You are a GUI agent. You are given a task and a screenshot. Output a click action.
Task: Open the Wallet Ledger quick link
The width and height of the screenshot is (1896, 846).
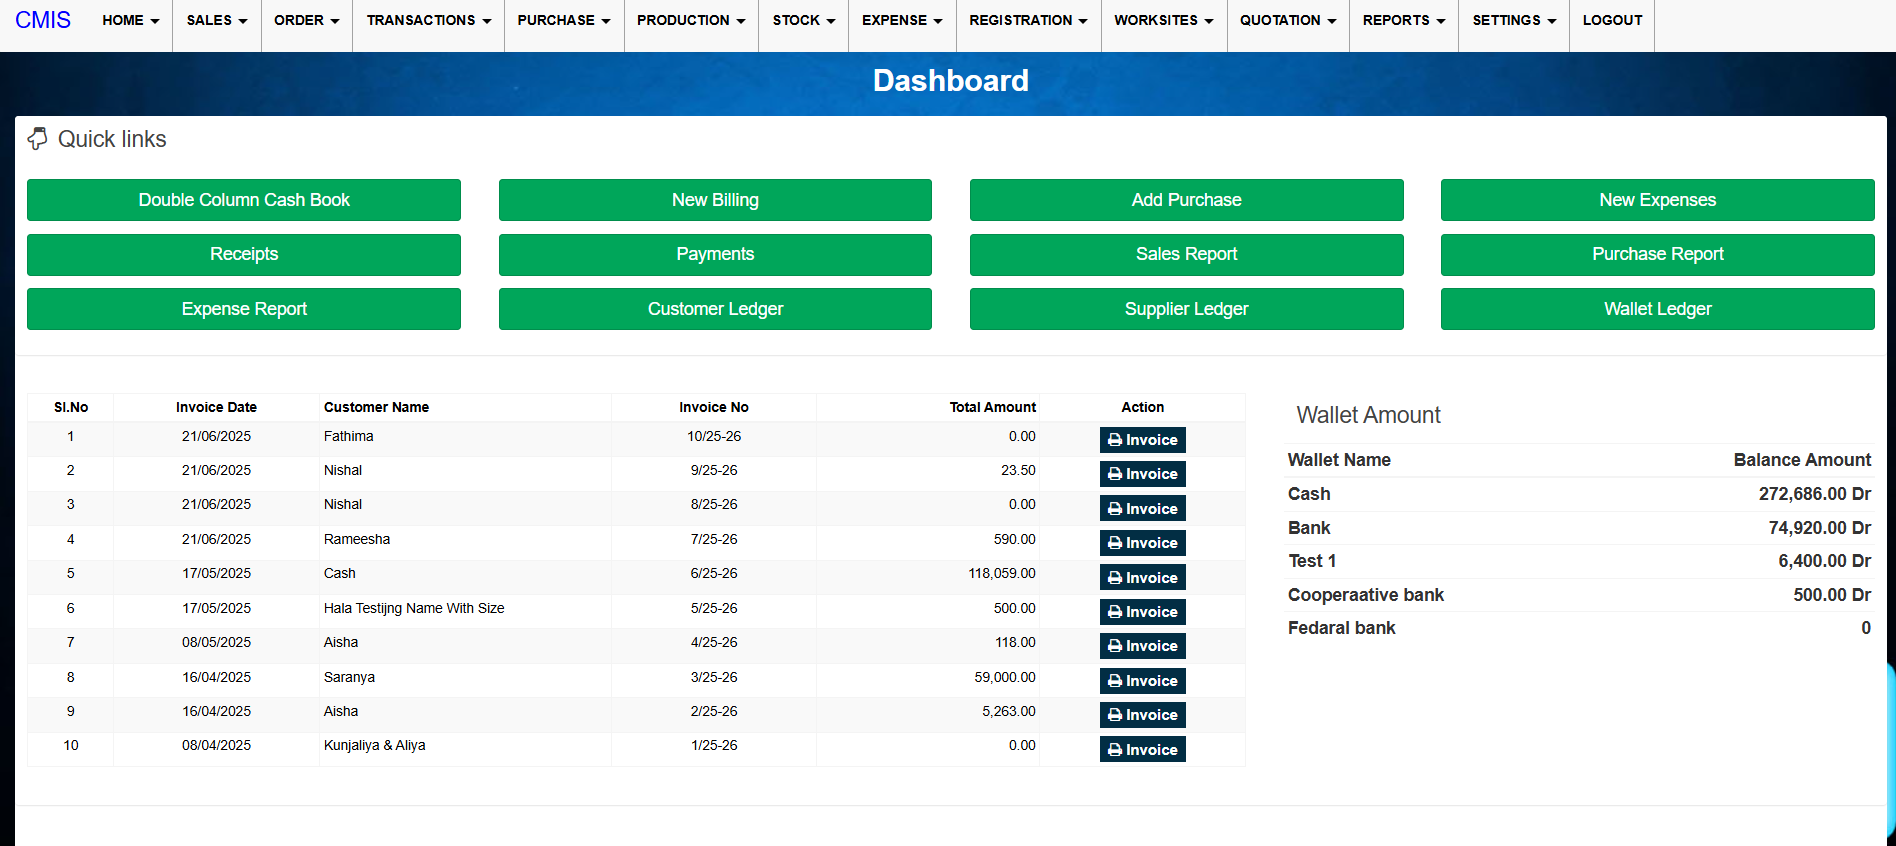pyautogui.click(x=1657, y=309)
